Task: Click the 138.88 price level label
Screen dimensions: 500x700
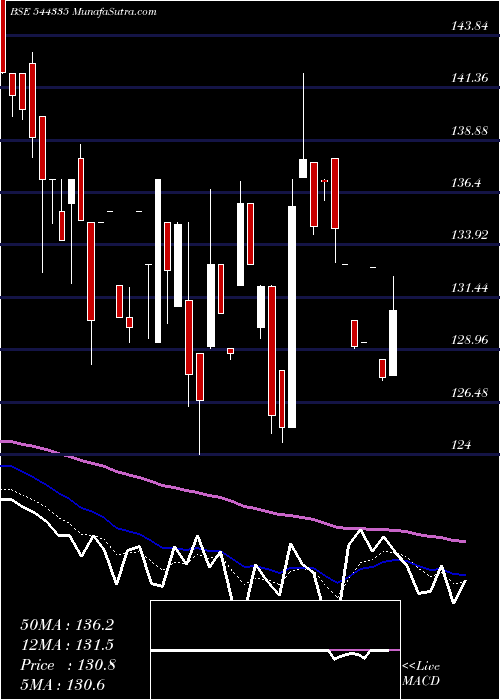Action: tap(469, 131)
